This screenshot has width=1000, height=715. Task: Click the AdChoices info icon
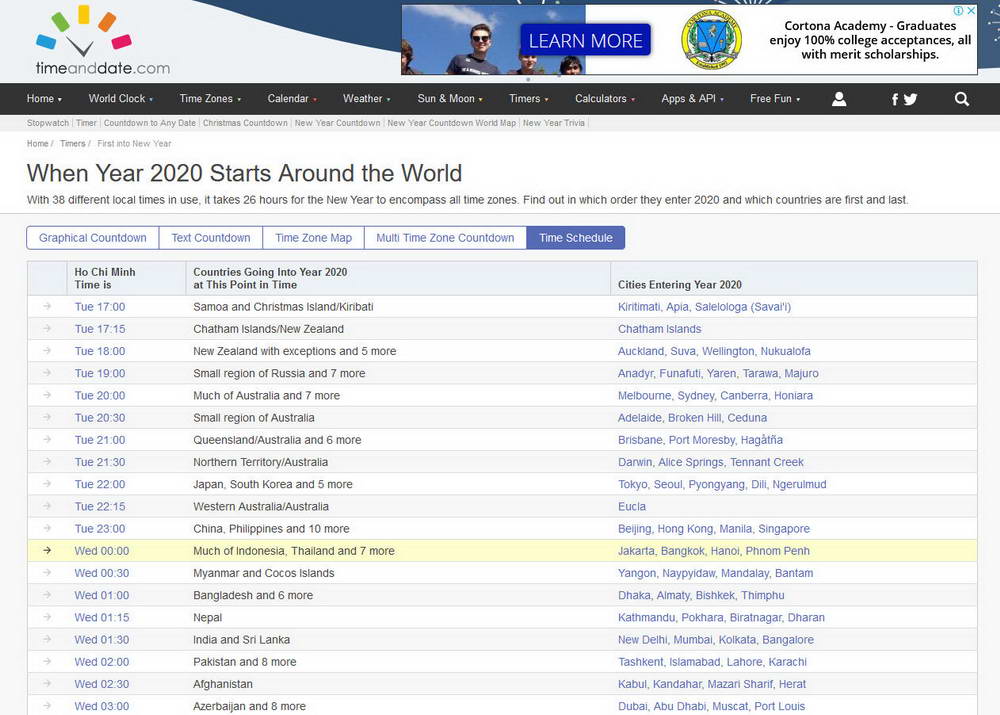[958, 11]
